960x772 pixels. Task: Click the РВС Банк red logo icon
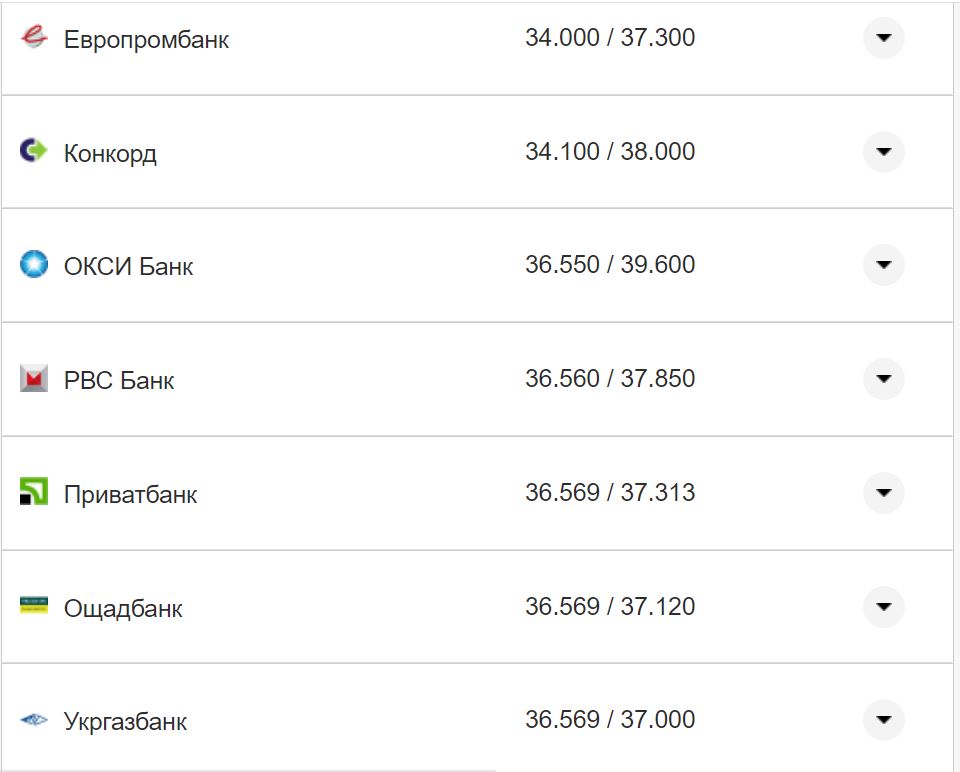click(x=34, y=379)
